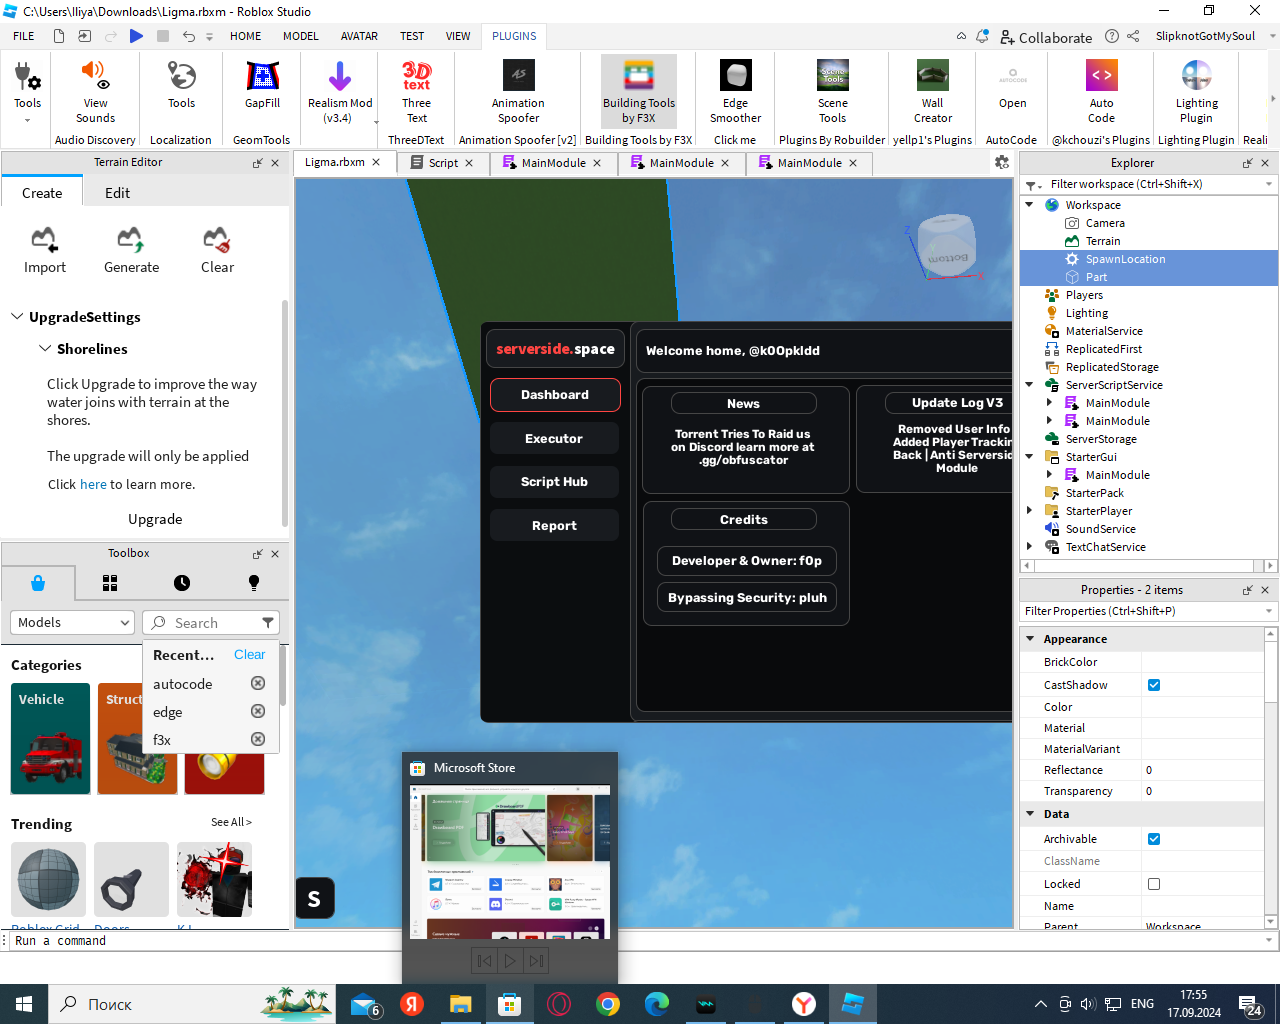1280x1024 pixels.
Task: Click the Upgrade shorelines button
Action: click(155, 519)
